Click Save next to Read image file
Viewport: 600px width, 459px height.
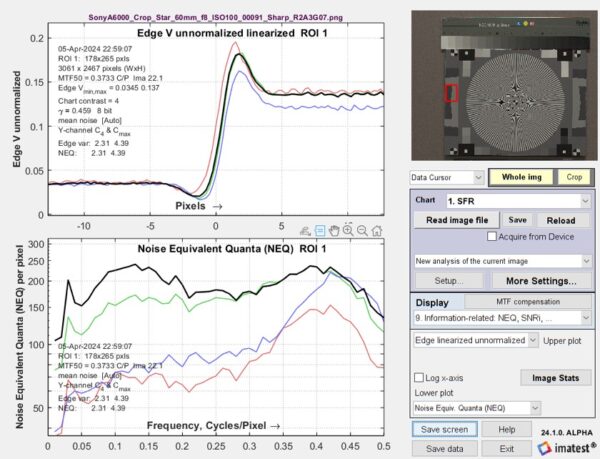tap(517, 220)
